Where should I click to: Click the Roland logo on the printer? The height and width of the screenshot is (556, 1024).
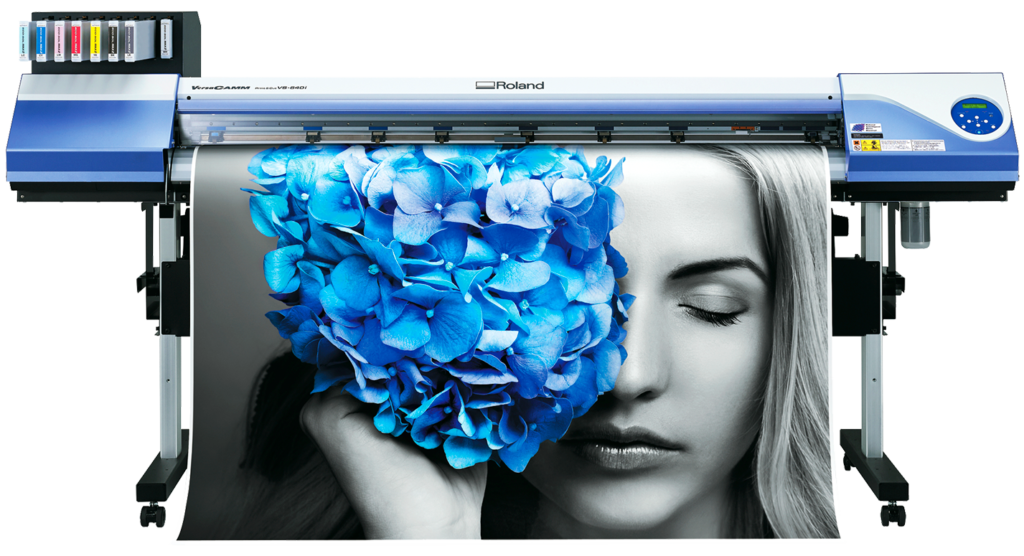510,86
